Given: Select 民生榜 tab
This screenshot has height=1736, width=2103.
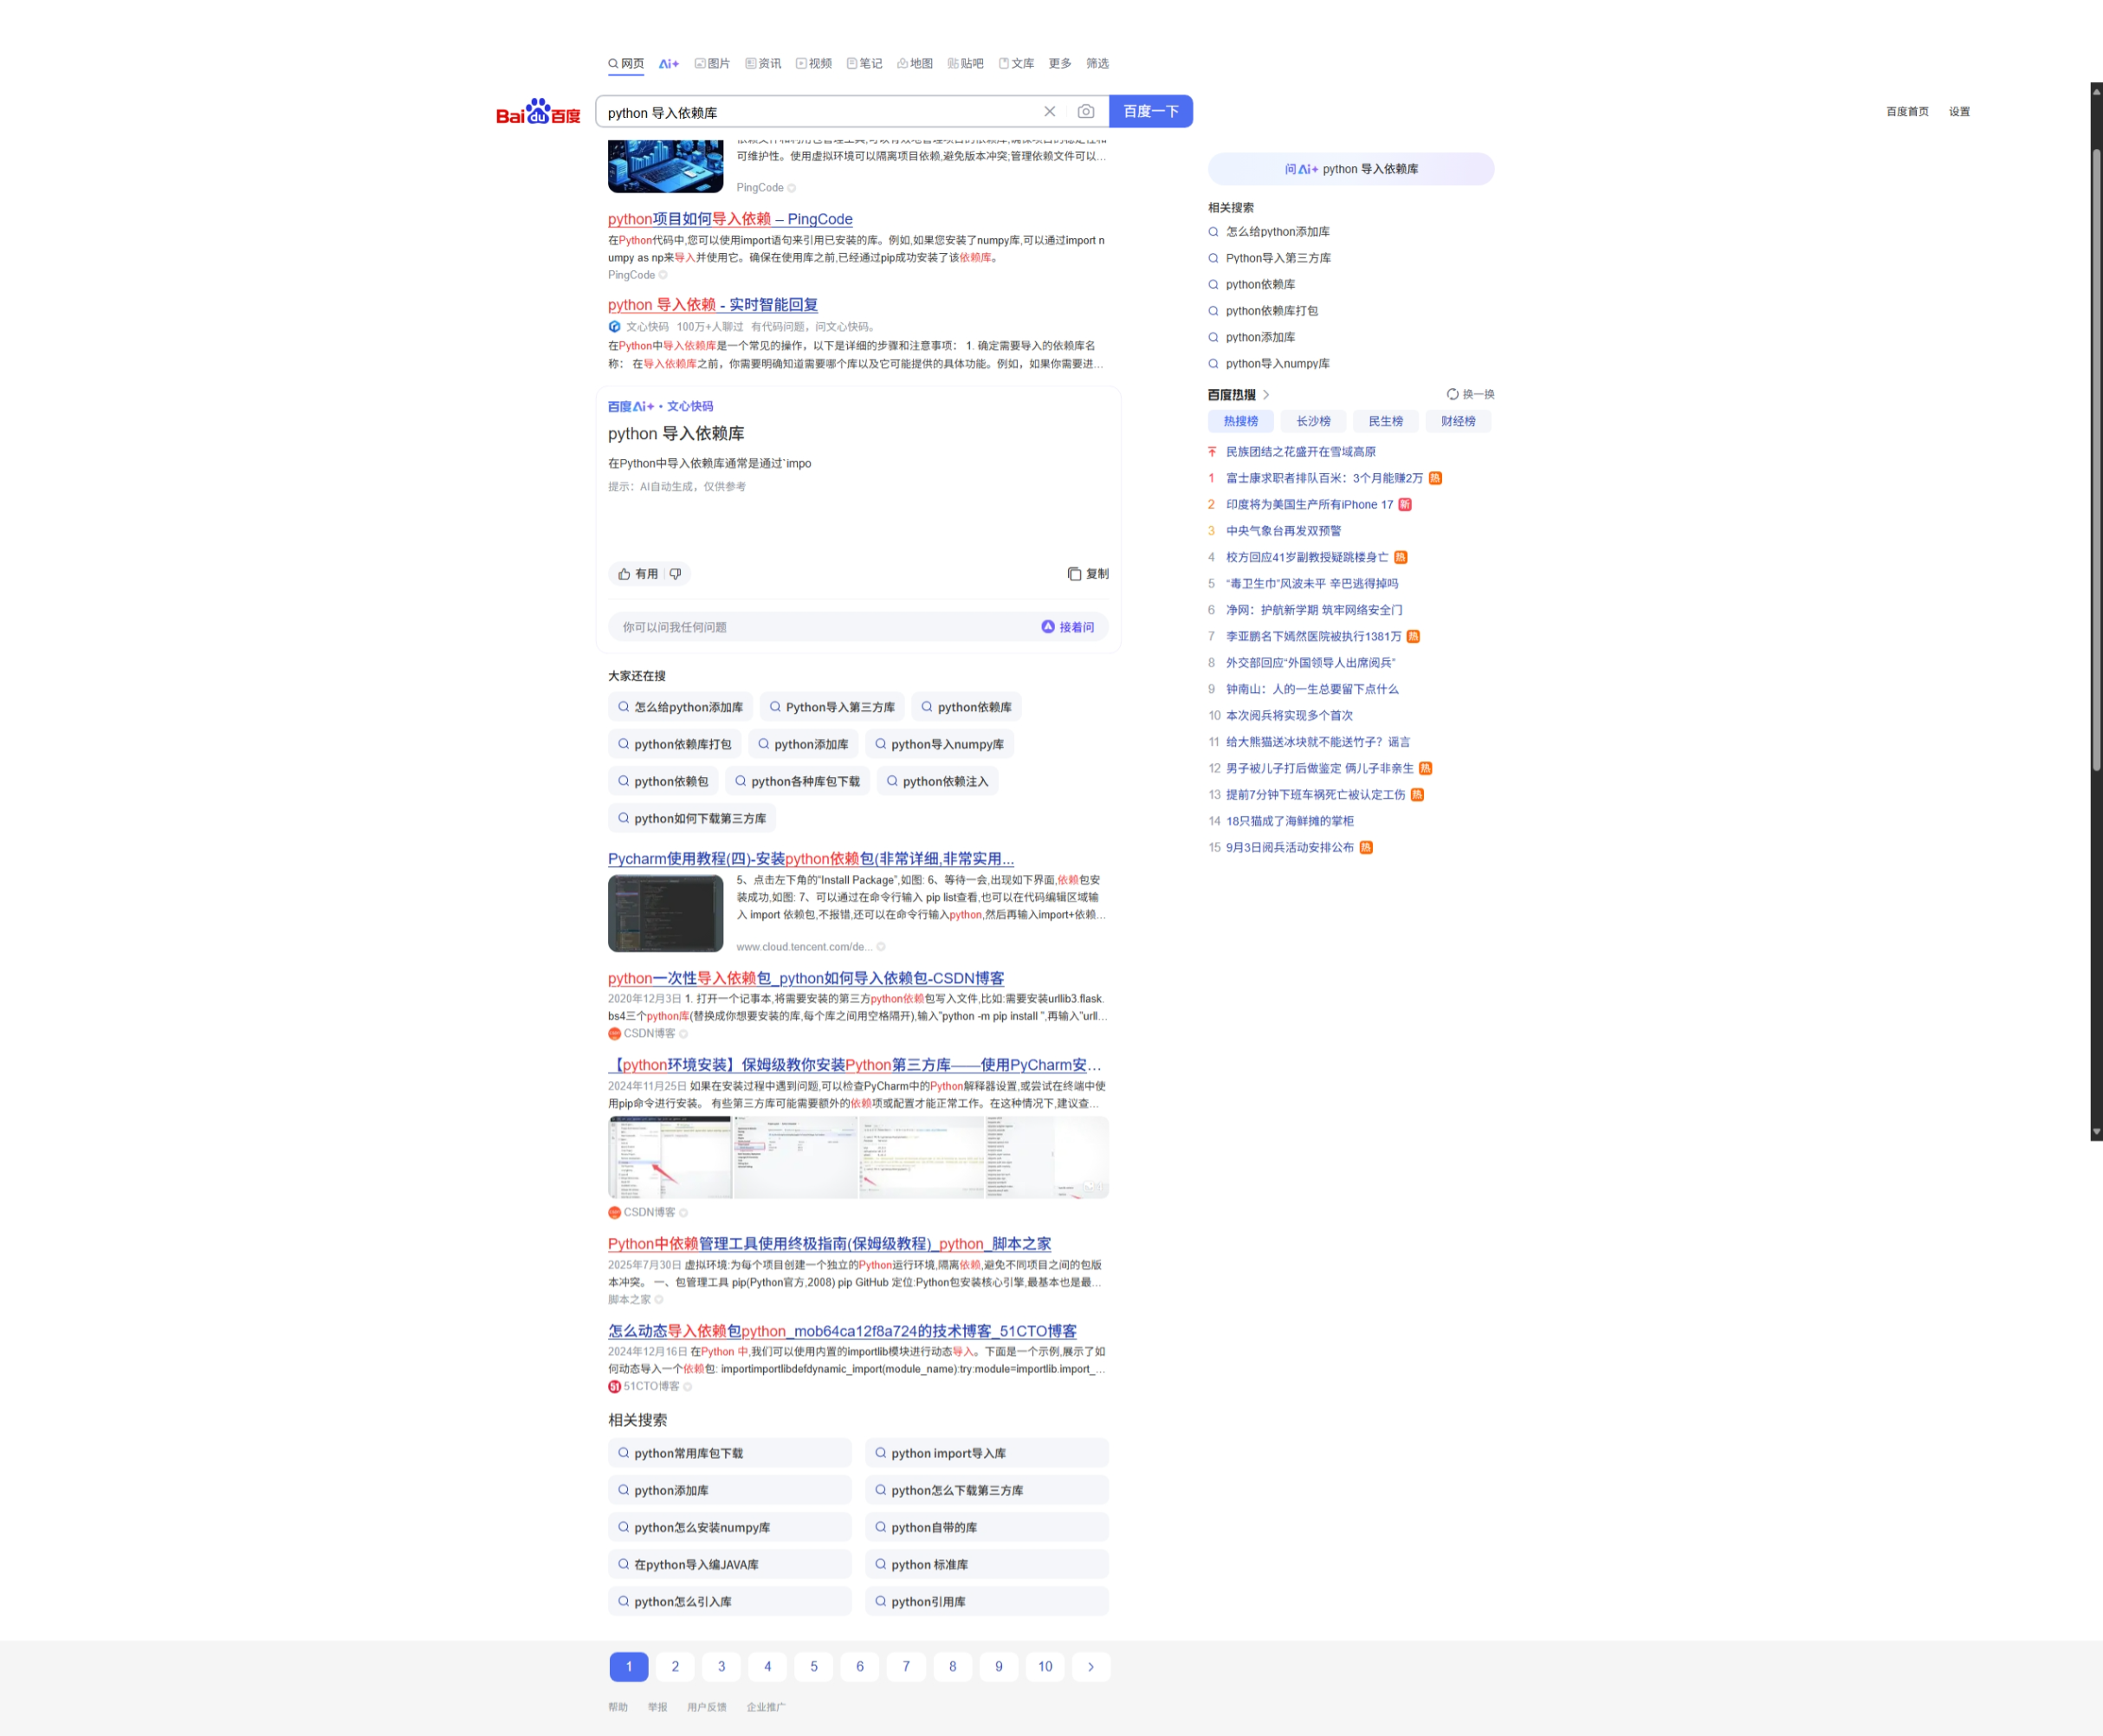Looking at the screenshot, I should 1386,422.
